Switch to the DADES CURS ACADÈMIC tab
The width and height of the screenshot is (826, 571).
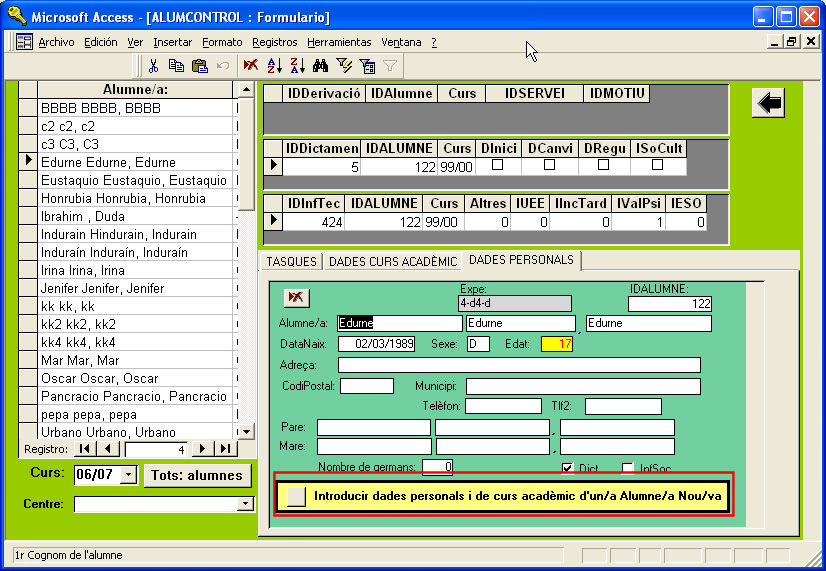coord(392,262)
